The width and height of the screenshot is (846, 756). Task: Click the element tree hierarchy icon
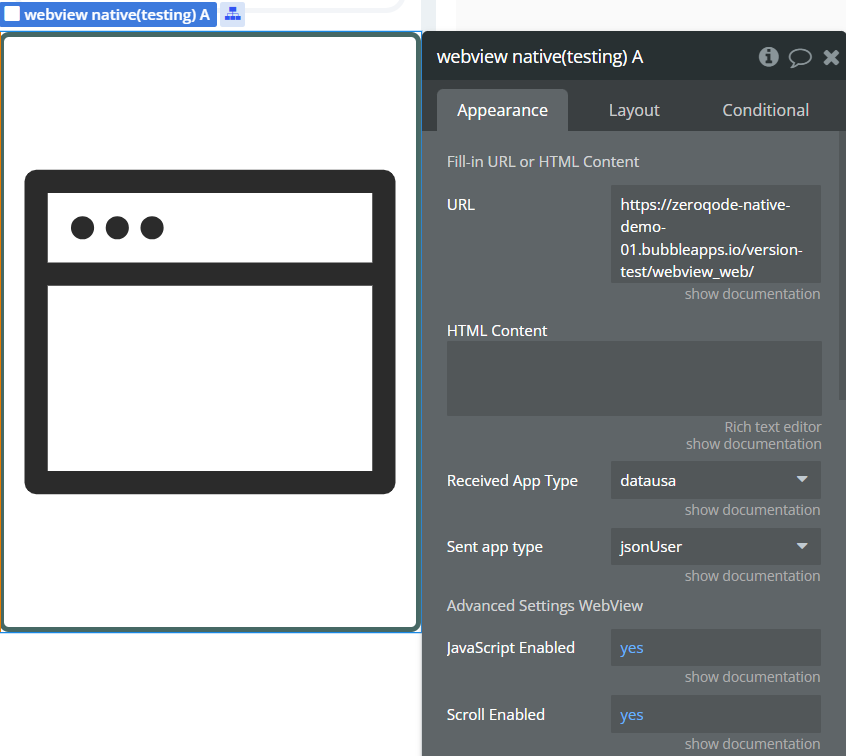tap(233, 15)
